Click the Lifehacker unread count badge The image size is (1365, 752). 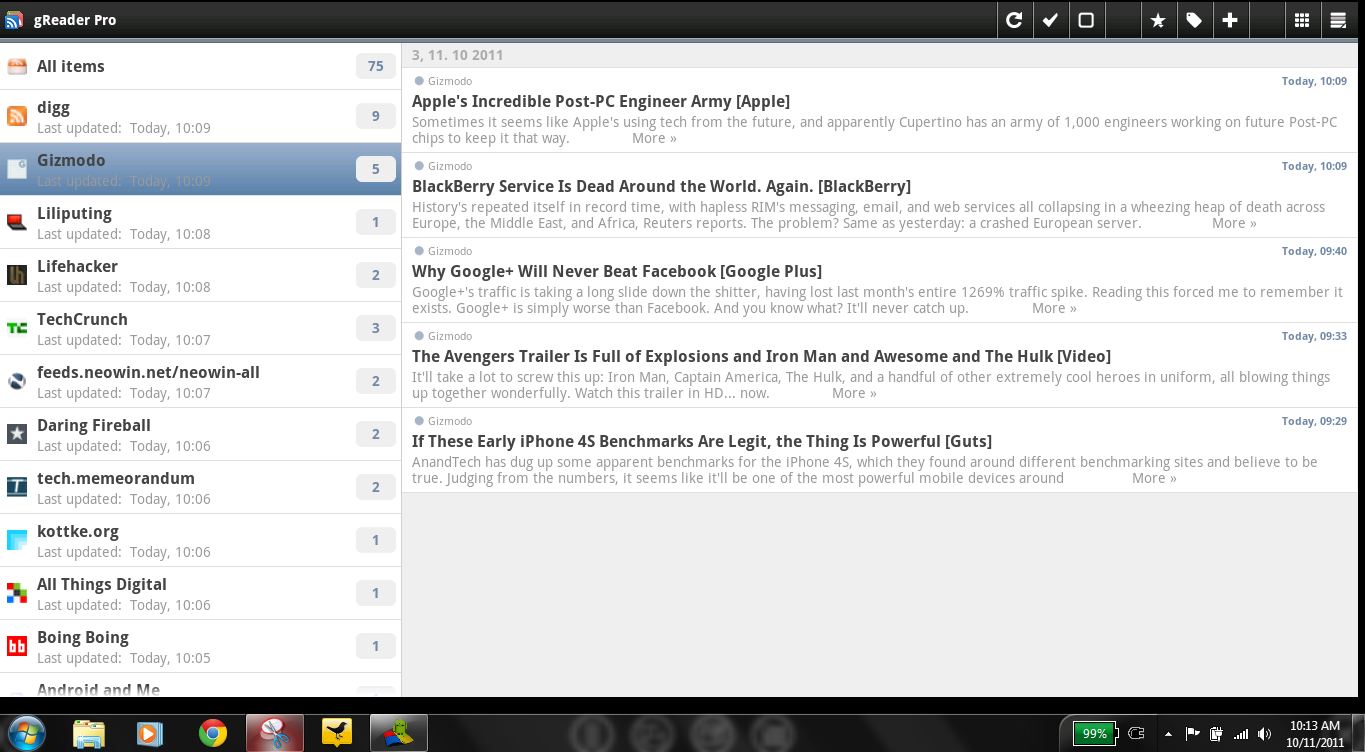click(375, 275)
